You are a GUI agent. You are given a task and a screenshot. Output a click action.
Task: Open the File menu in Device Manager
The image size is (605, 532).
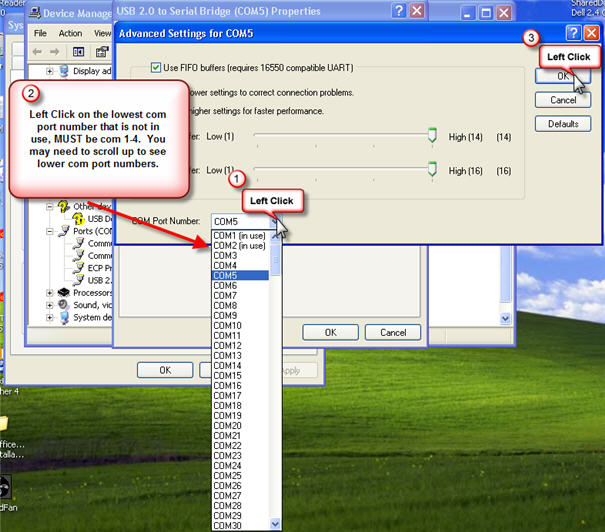pos(40,34)
